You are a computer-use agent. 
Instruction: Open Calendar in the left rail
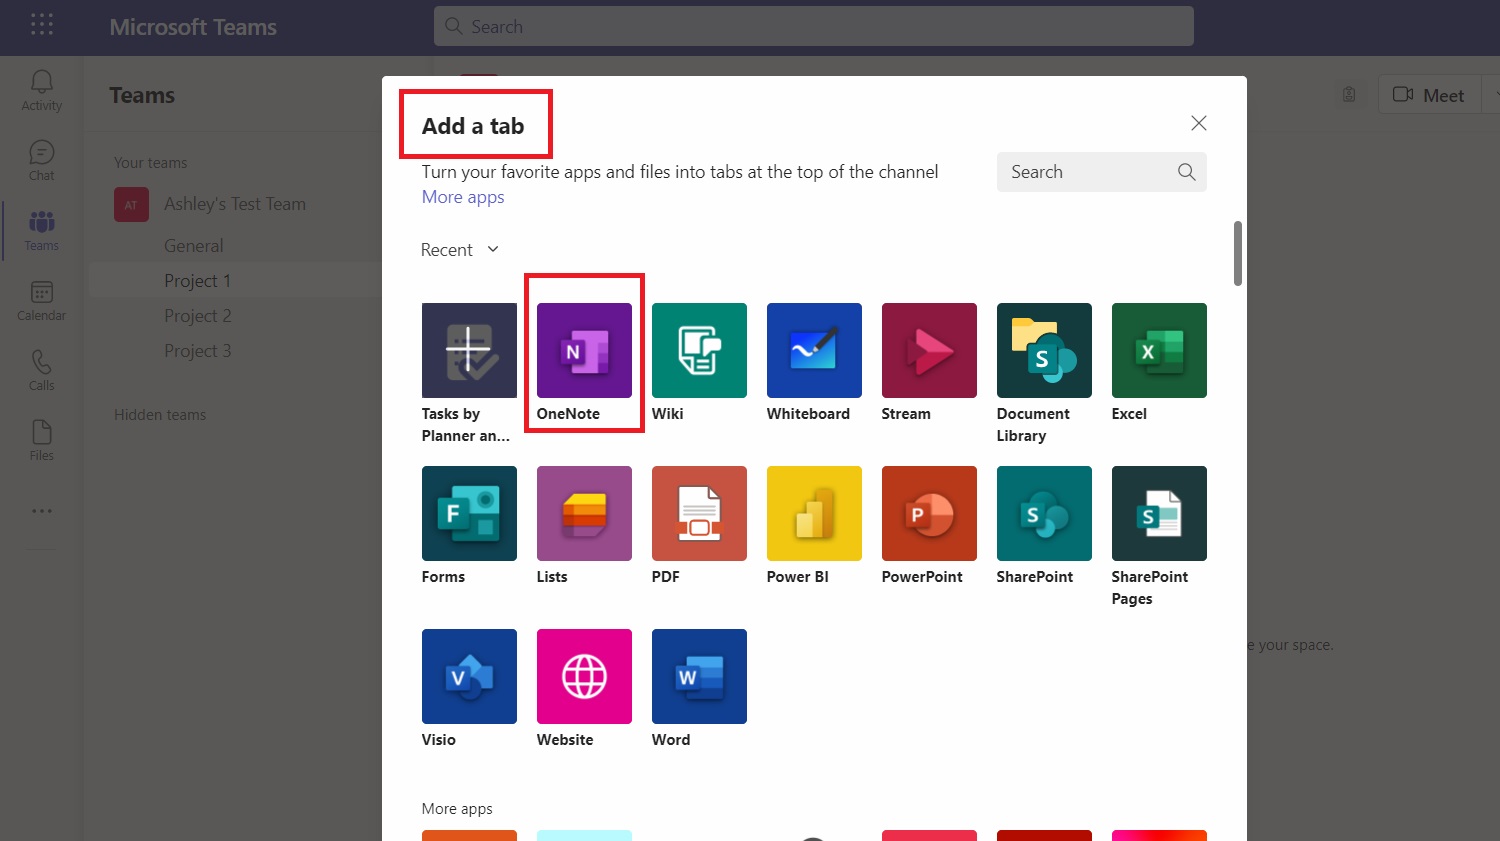[x=41, y=301]
